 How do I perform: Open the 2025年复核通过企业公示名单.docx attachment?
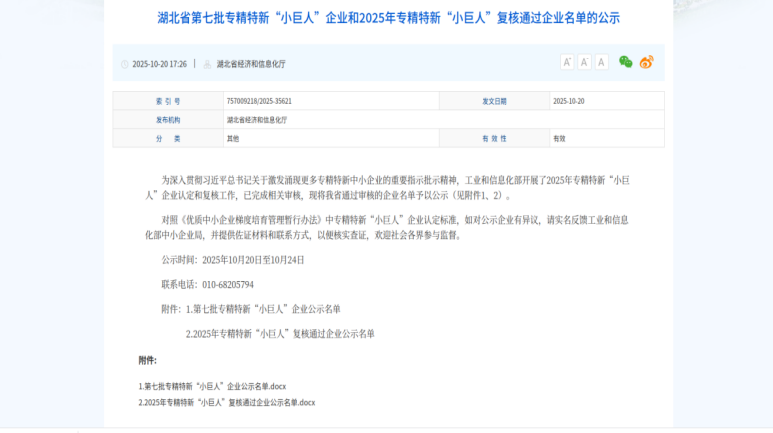tap(226, 402)
